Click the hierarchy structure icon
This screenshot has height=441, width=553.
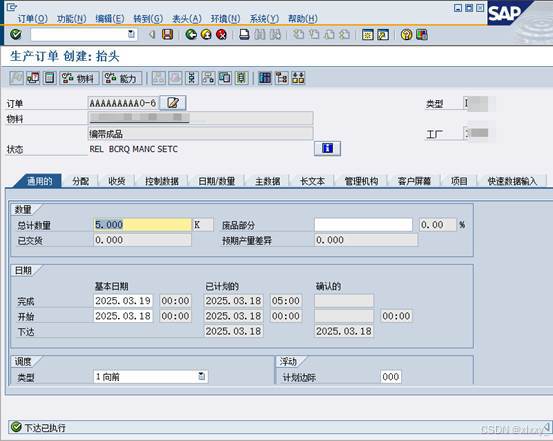pyautogui.click(x=281, y=78)
